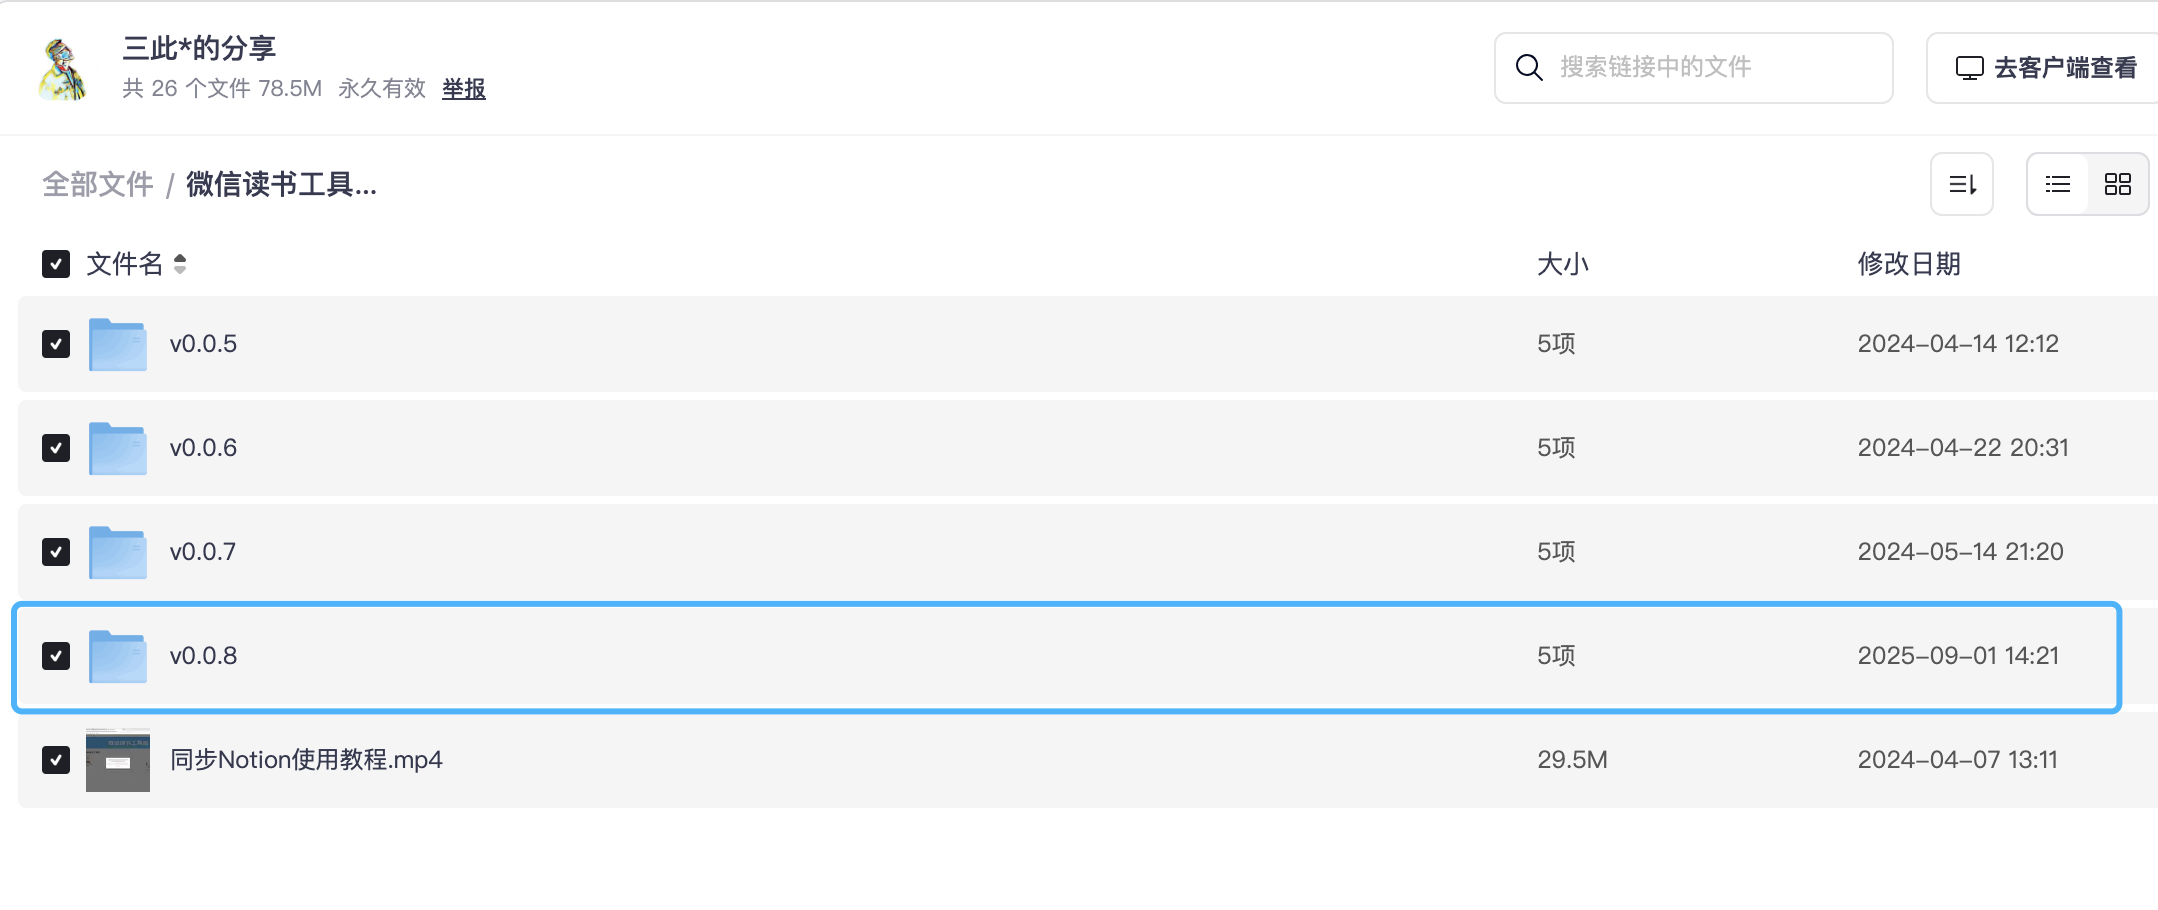Switch to grid view

pyautogui.click(x=2117, y=184)
